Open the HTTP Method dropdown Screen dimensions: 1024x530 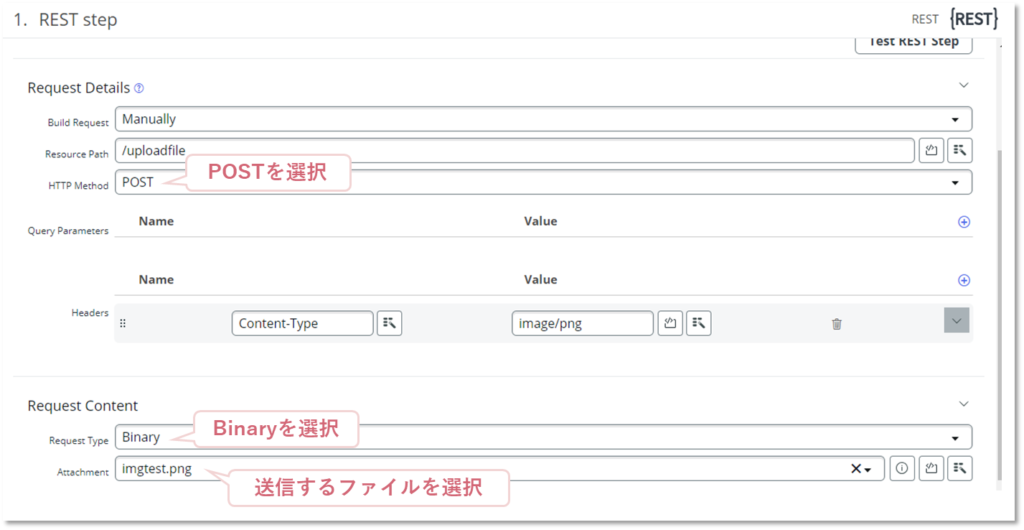point(543,182)
